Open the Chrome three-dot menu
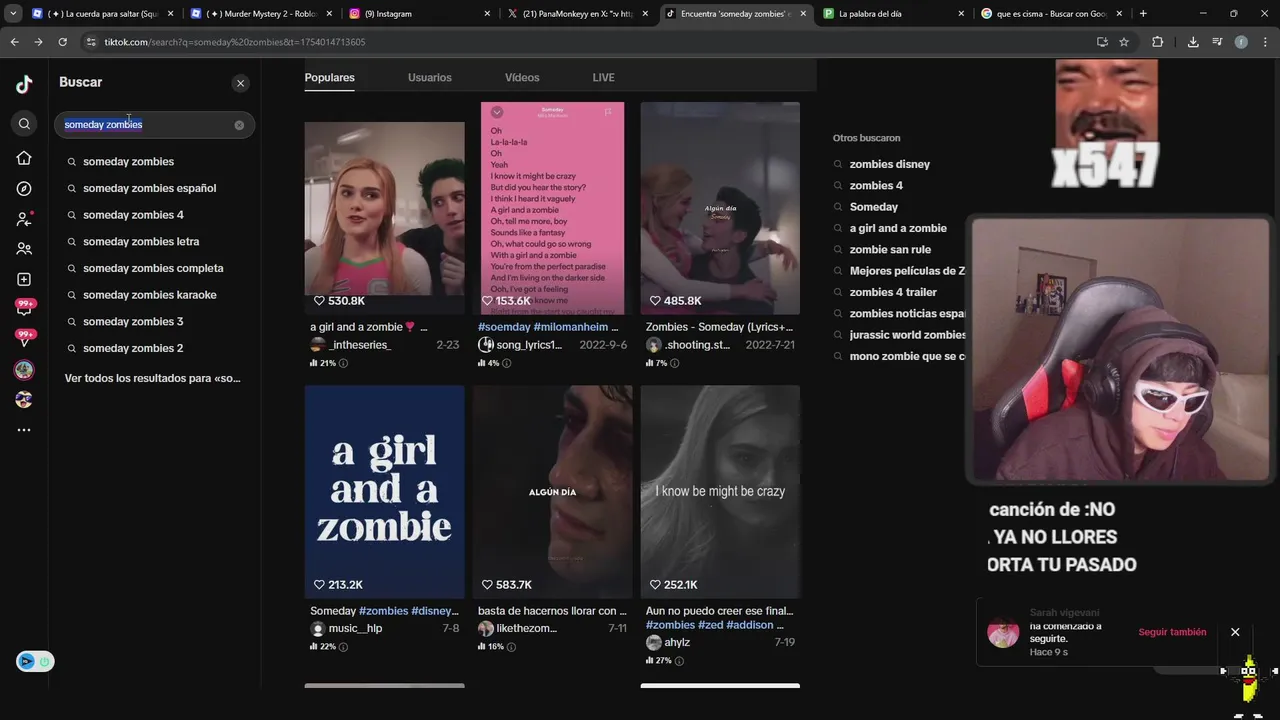 [1265, 42]
